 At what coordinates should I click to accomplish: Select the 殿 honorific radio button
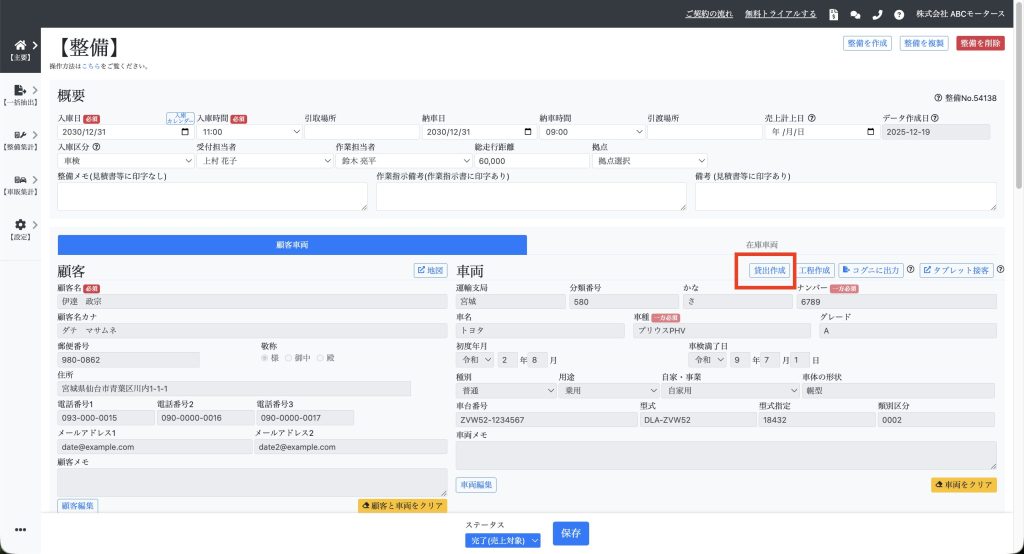320,358
